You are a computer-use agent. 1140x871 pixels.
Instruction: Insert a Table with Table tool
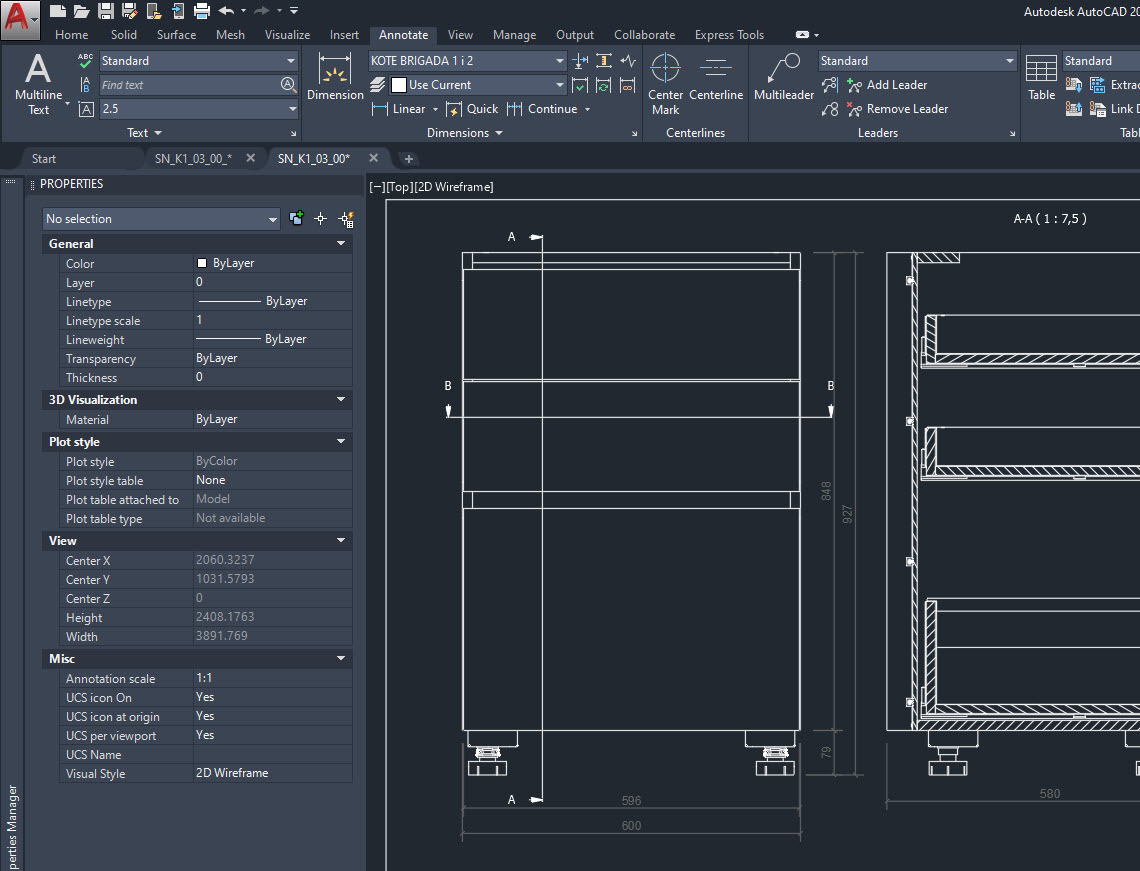coord(1041,76)
